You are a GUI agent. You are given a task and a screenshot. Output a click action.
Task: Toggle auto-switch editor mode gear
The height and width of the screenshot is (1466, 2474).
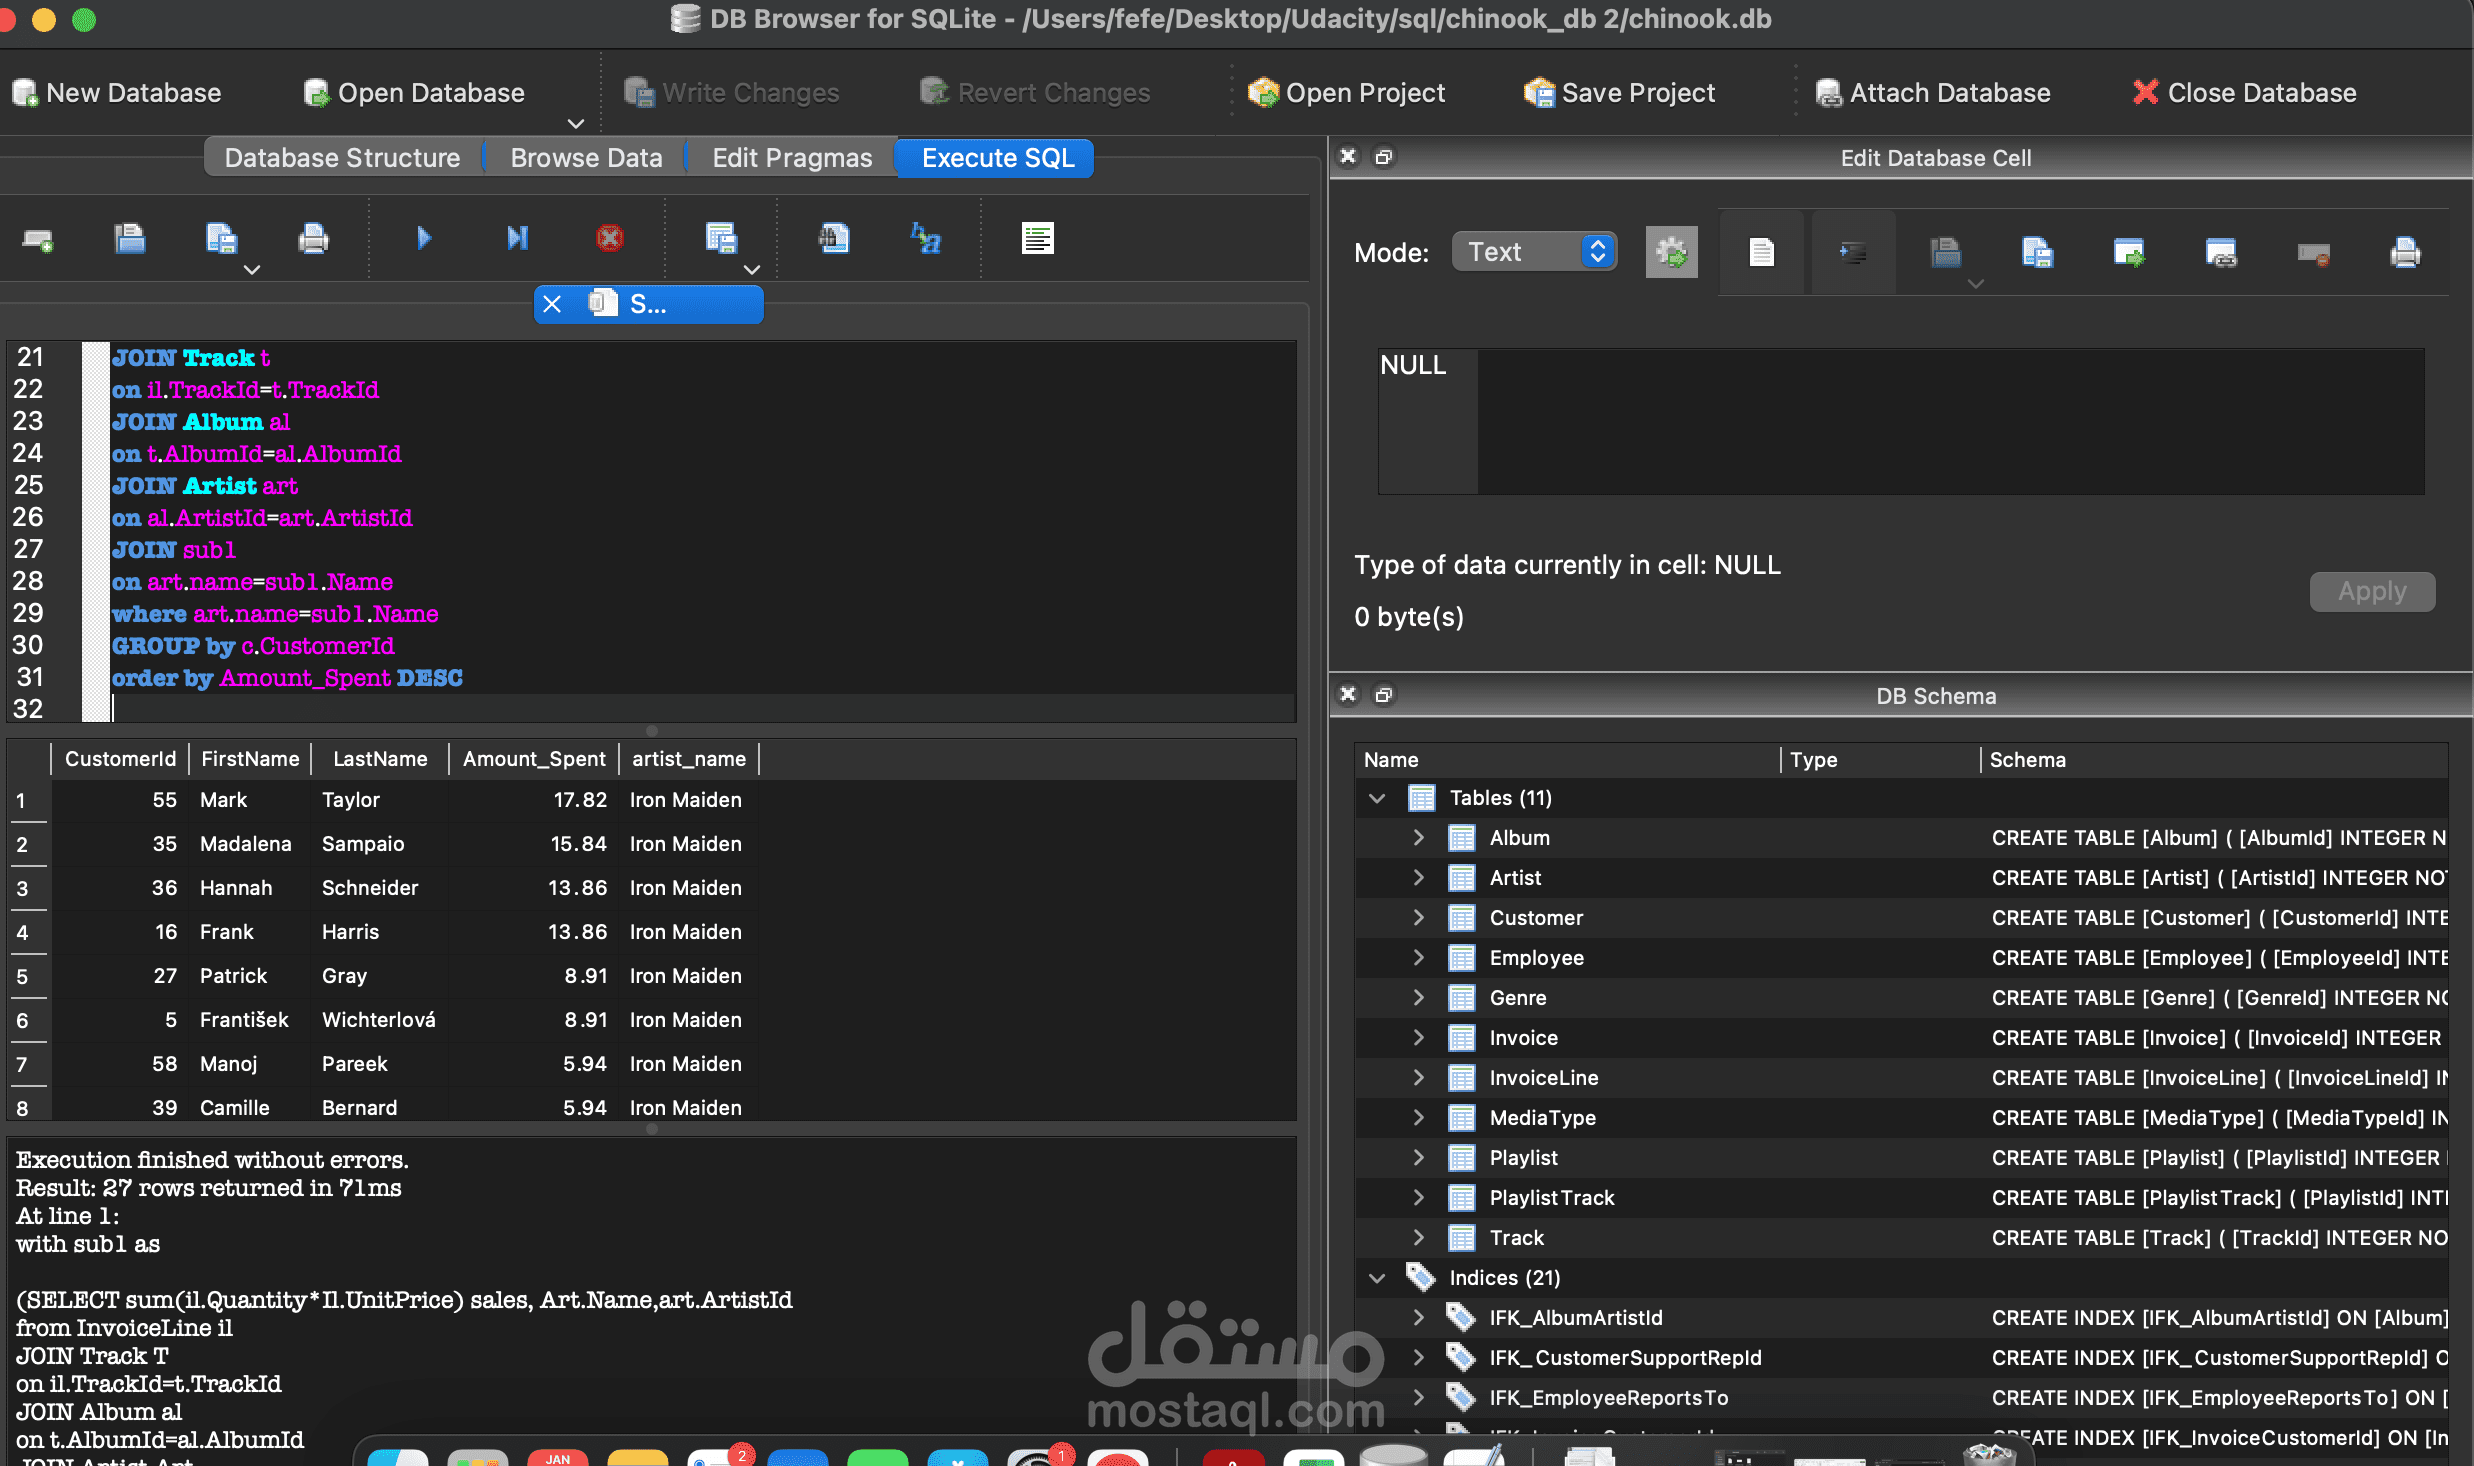pyautogui.click(x=1671, y=252)
